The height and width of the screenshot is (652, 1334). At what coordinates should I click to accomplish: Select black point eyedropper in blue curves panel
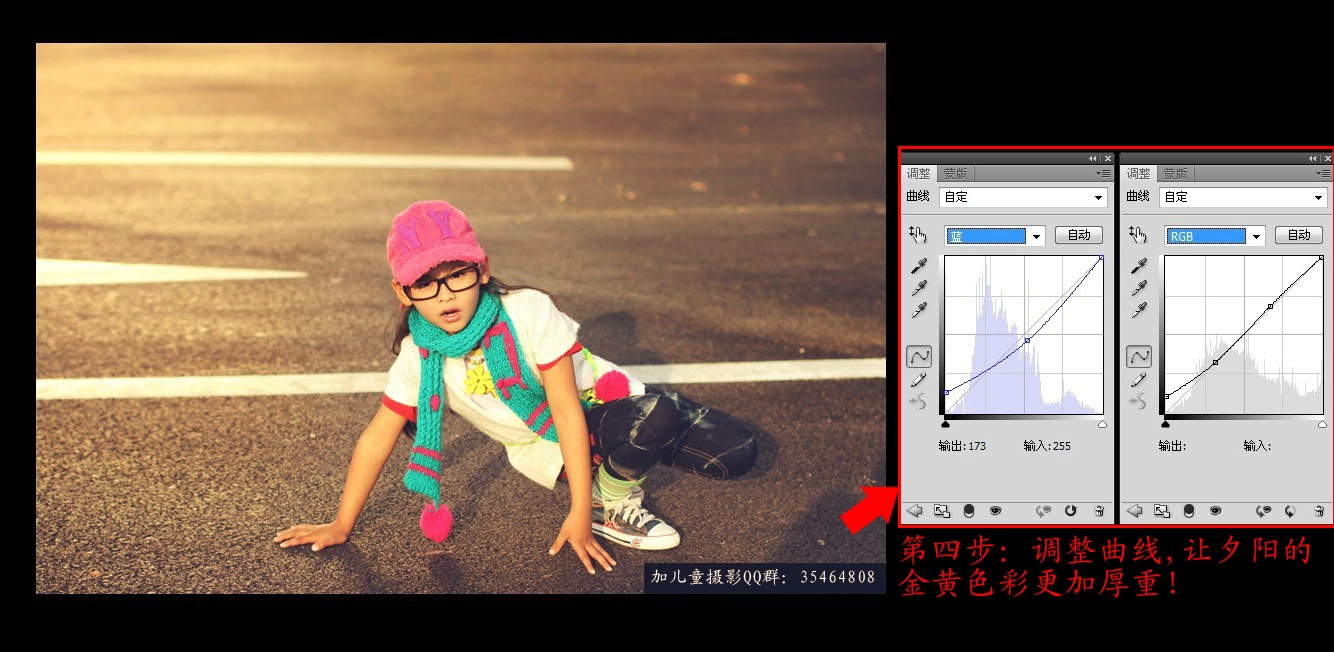tap(917, 266)
